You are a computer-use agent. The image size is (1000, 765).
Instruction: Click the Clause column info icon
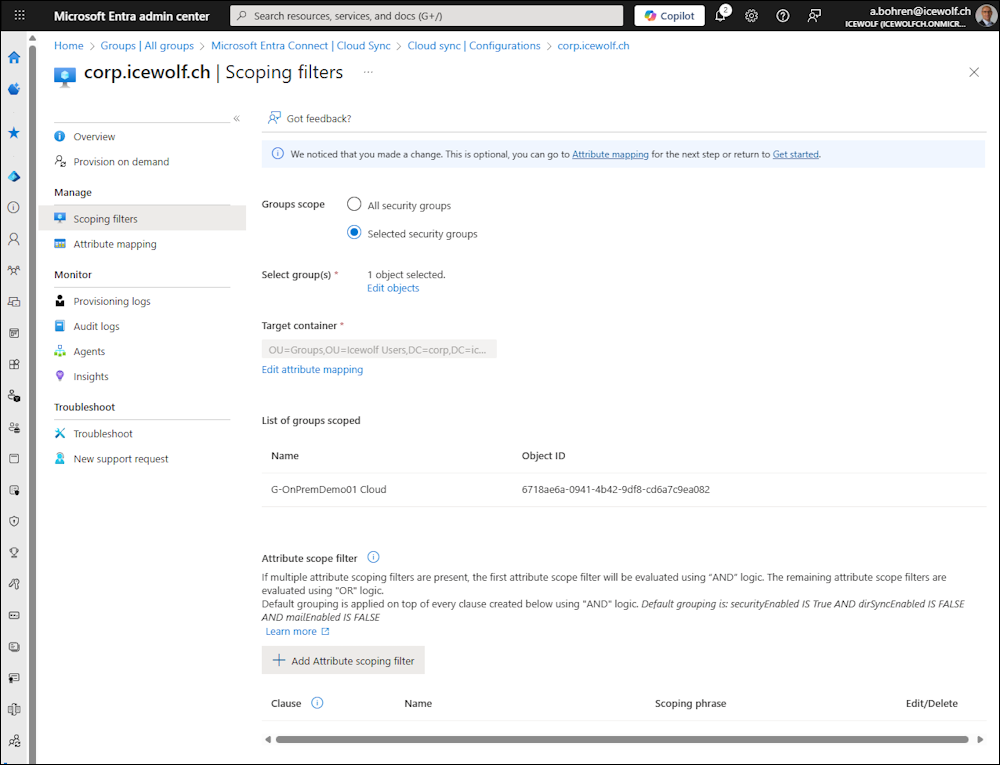(317, 703)
